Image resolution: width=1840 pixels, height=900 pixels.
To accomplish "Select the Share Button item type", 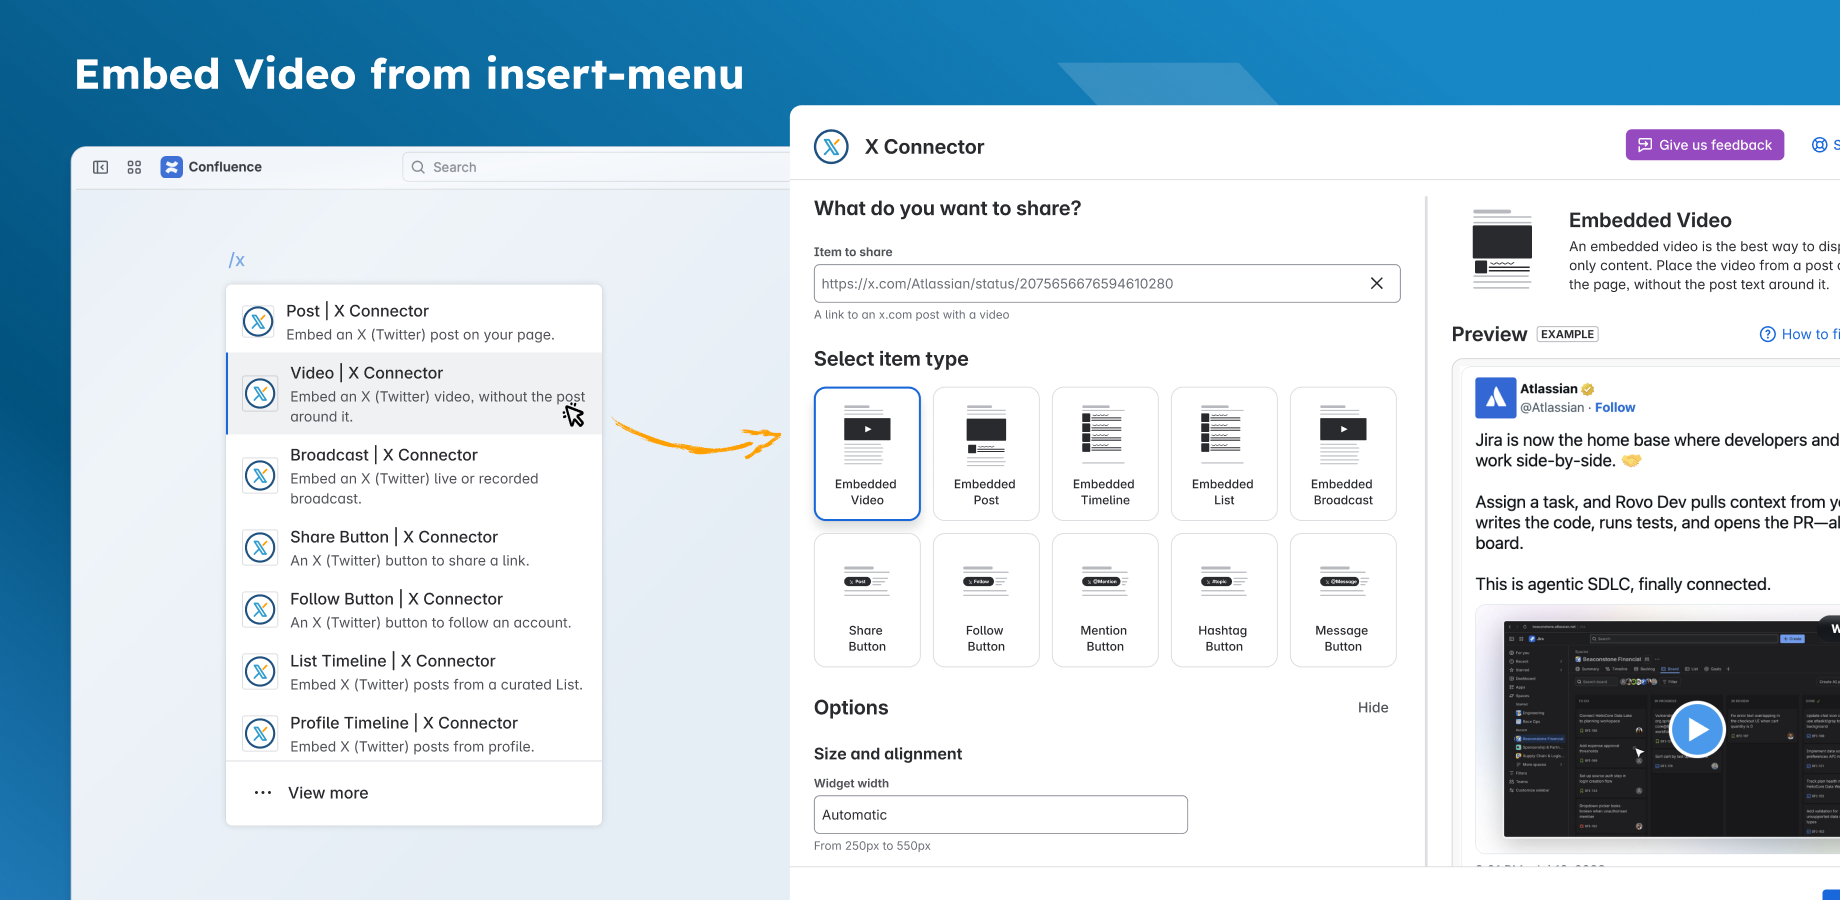I will [867, 600].
